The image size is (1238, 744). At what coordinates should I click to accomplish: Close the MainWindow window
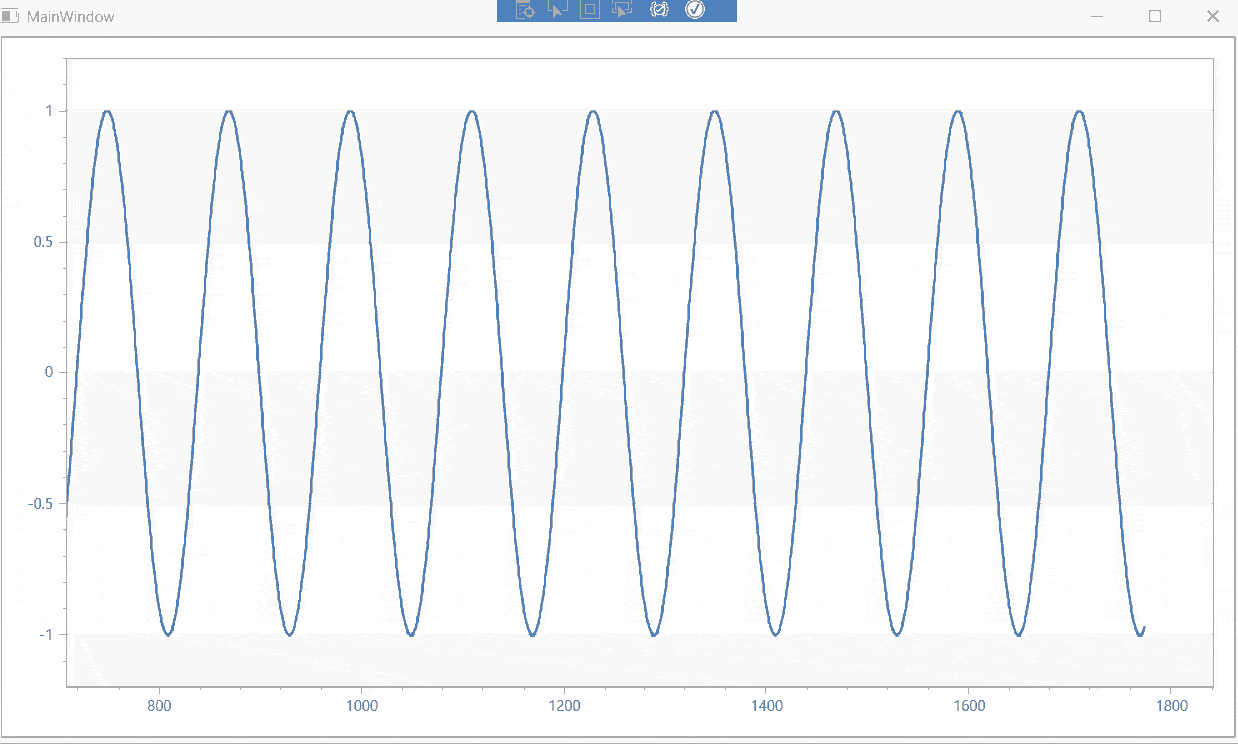[1212, 17]
